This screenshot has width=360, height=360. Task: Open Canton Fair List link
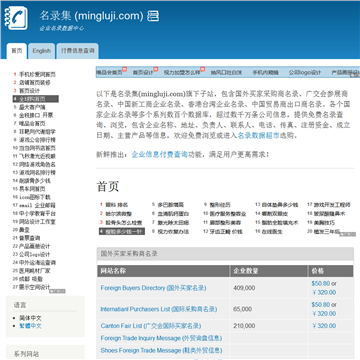151,326
